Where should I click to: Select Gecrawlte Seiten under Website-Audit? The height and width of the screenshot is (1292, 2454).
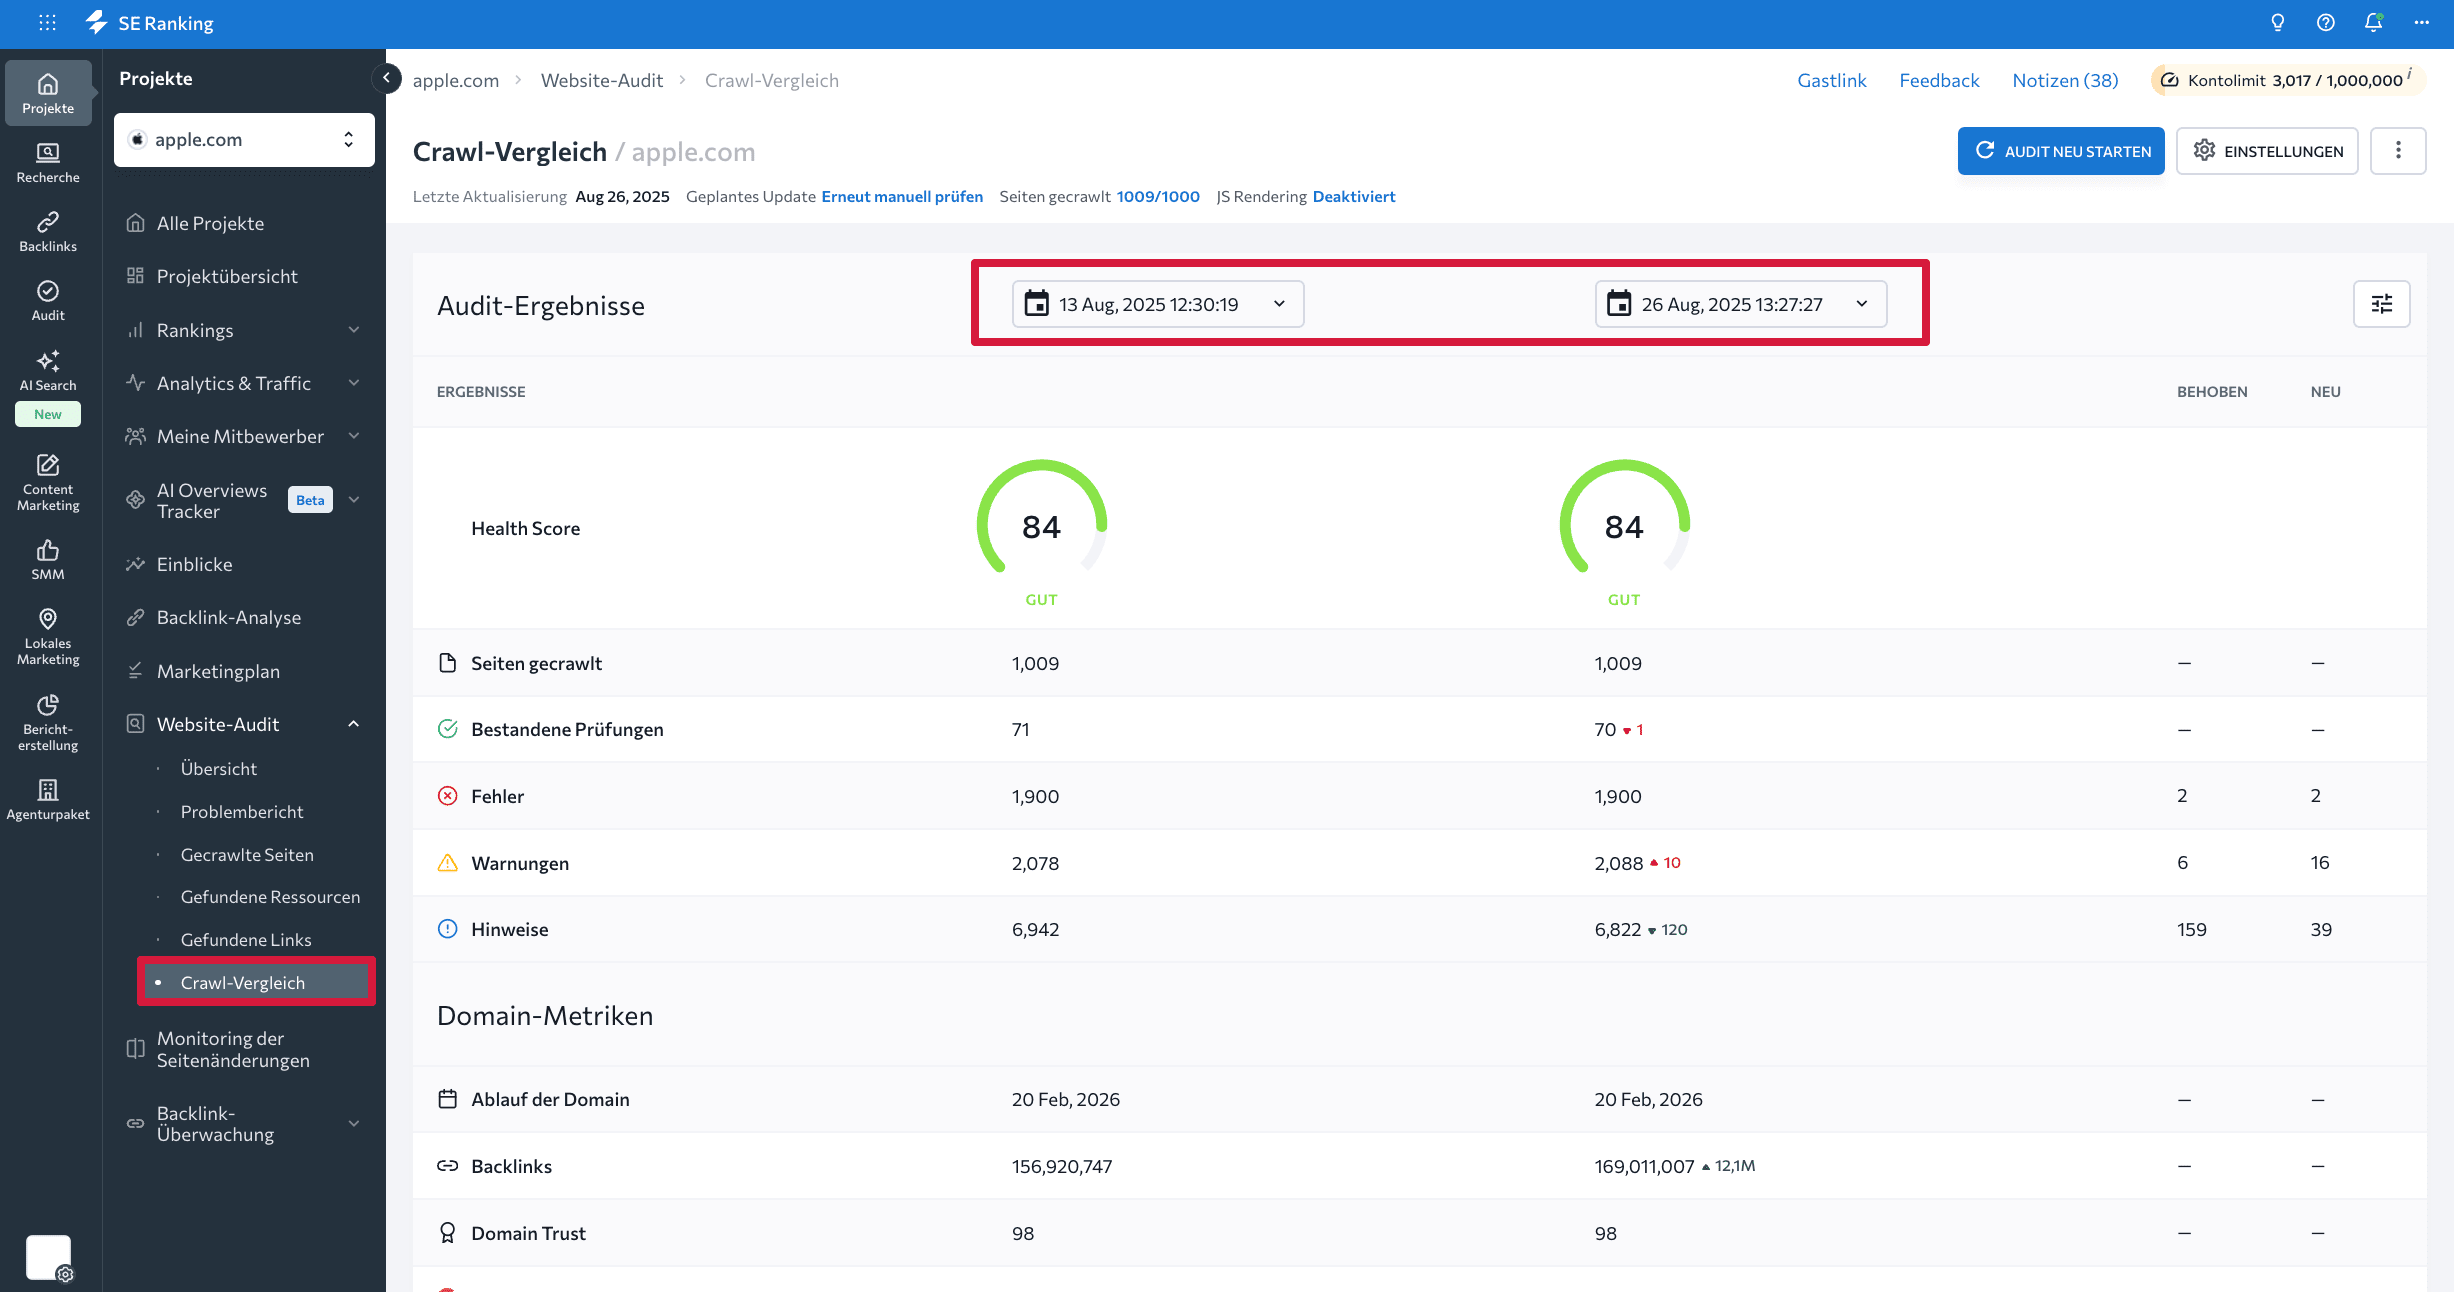(247, 854)
